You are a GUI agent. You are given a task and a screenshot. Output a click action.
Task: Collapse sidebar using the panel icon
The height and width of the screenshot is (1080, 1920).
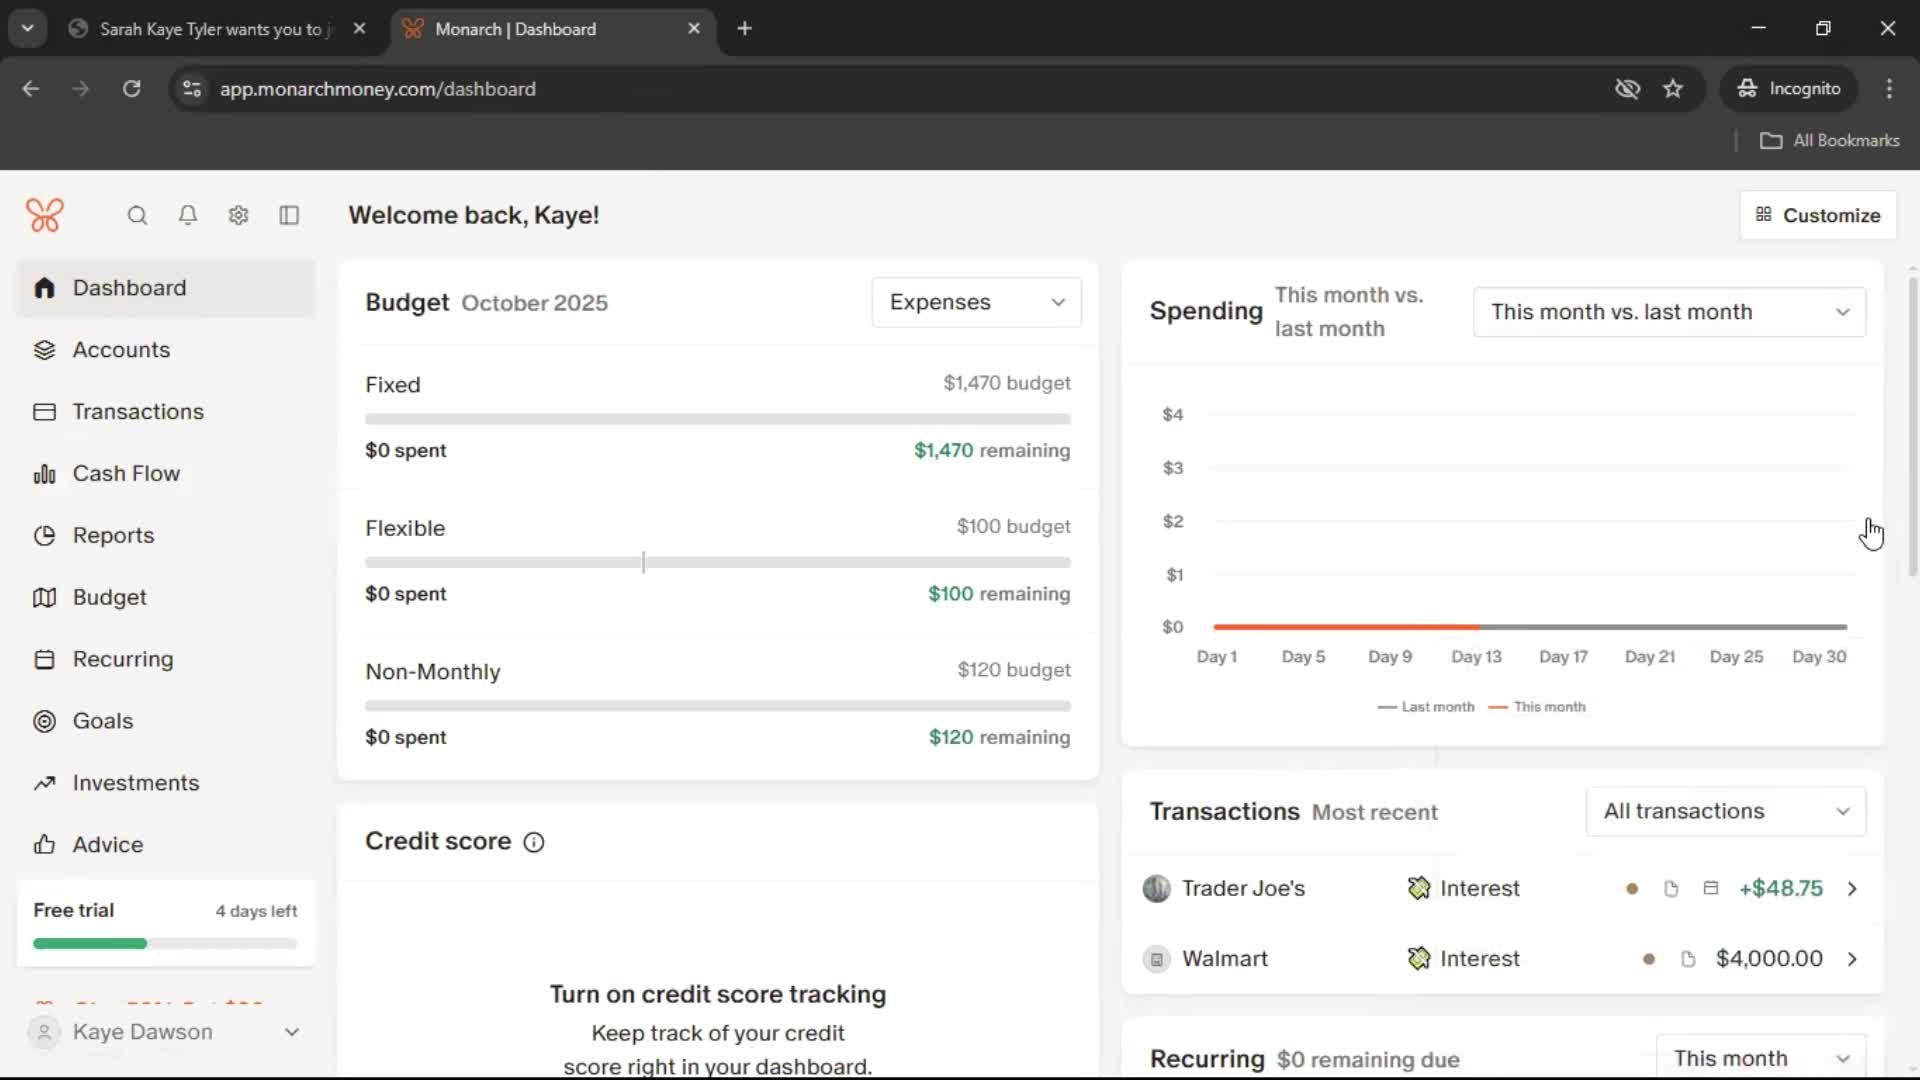289,215
